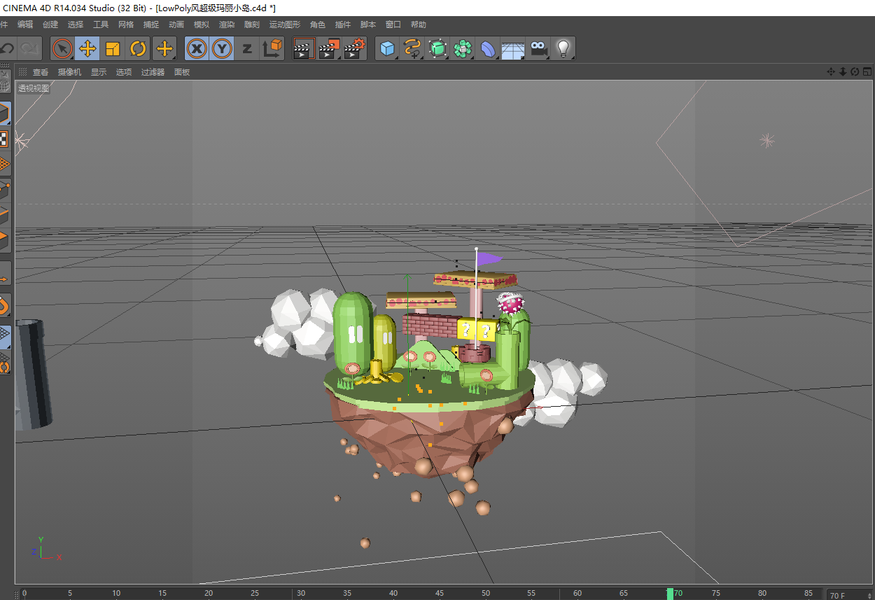Viewport: 875px width, 600px height.
Task: Click the viewport pan arrows icon
Action: click(831, 71)
